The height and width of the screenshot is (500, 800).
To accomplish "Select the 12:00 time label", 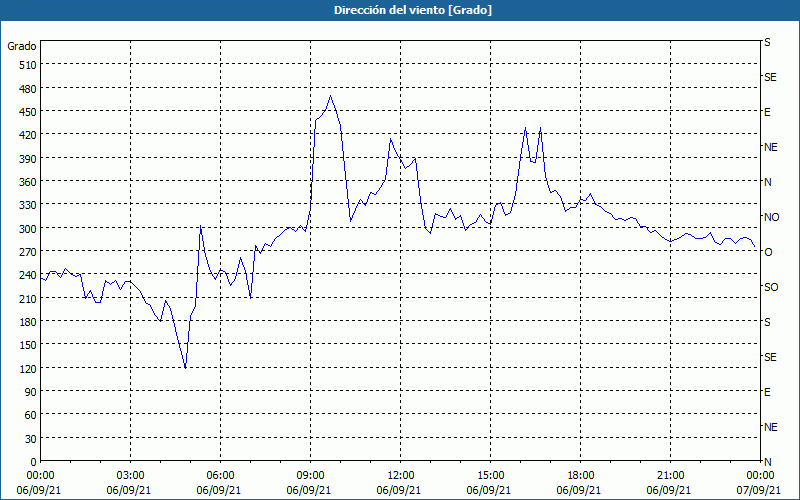I will tap(401, 476).
